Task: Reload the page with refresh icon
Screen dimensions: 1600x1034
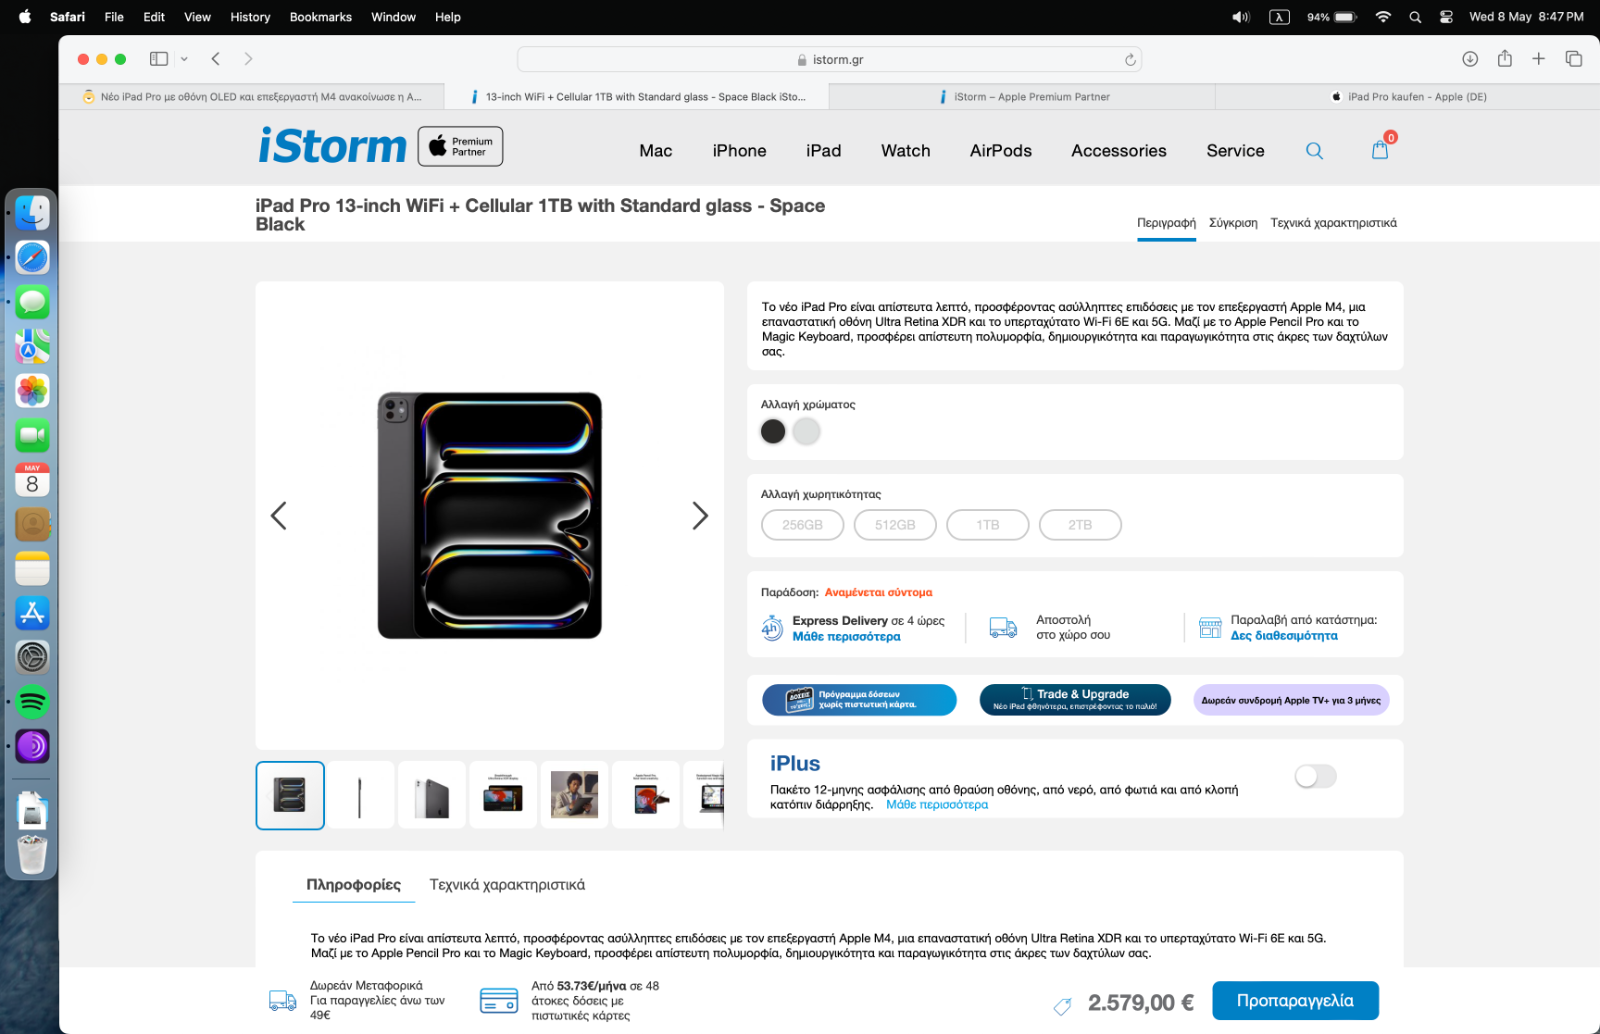Action: (x=1130, y=60)
